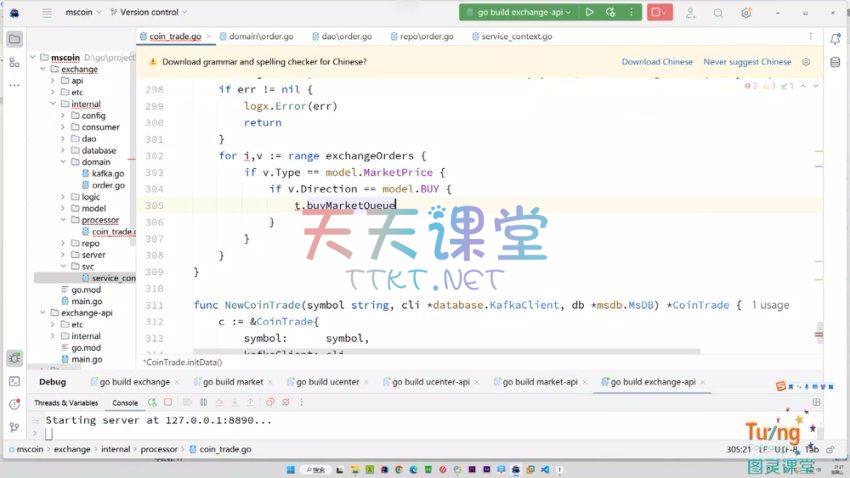Expand the config folder in project tree

[62, 115]
